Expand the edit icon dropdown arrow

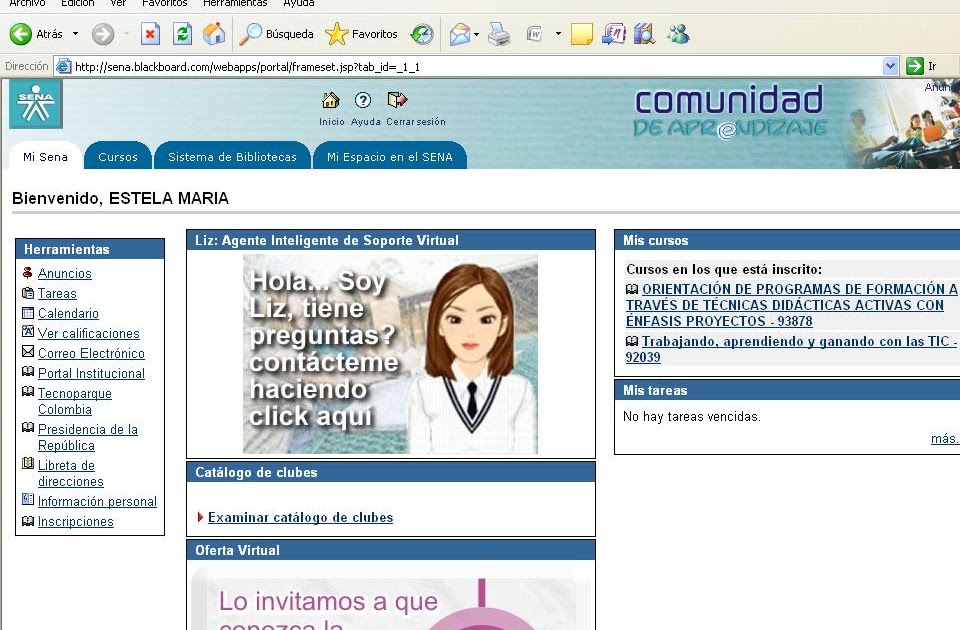tap(558, 34)
